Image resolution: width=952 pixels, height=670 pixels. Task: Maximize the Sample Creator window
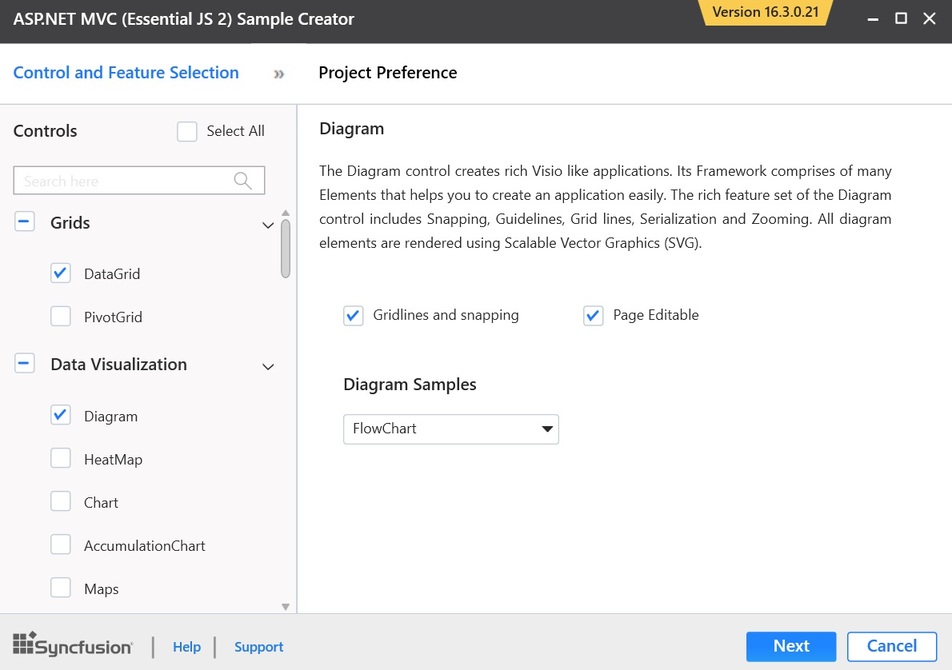(x=901, y=19)
